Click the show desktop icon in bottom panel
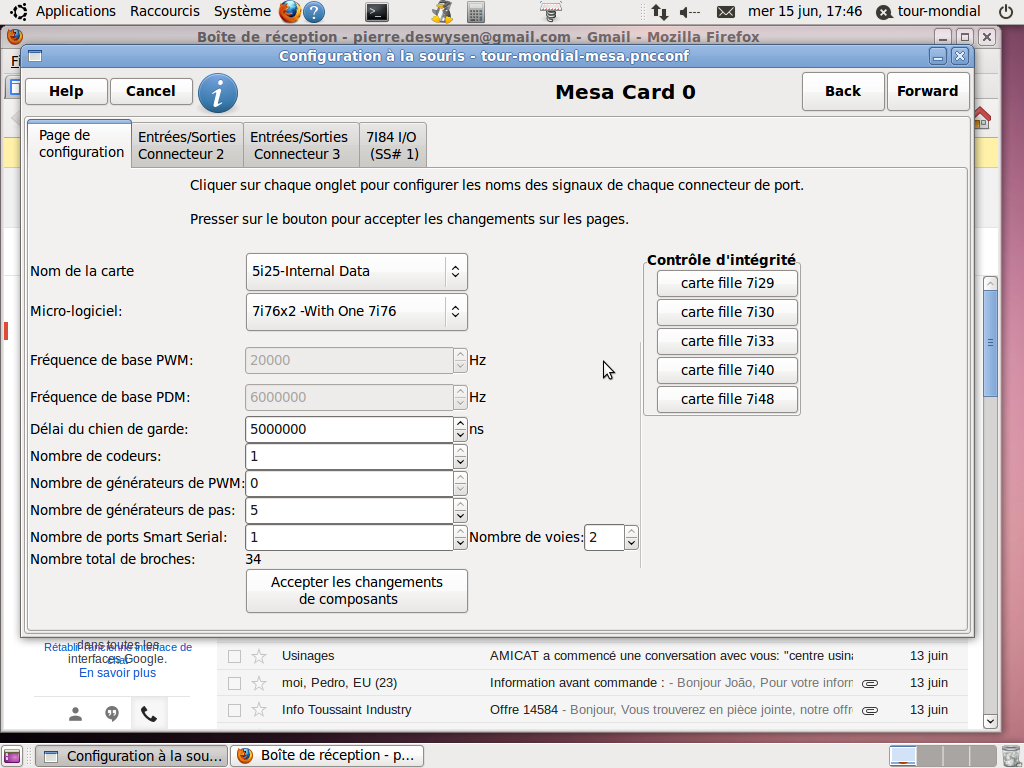The width and height of the screenshot is (1024, 768). (12, 756)
